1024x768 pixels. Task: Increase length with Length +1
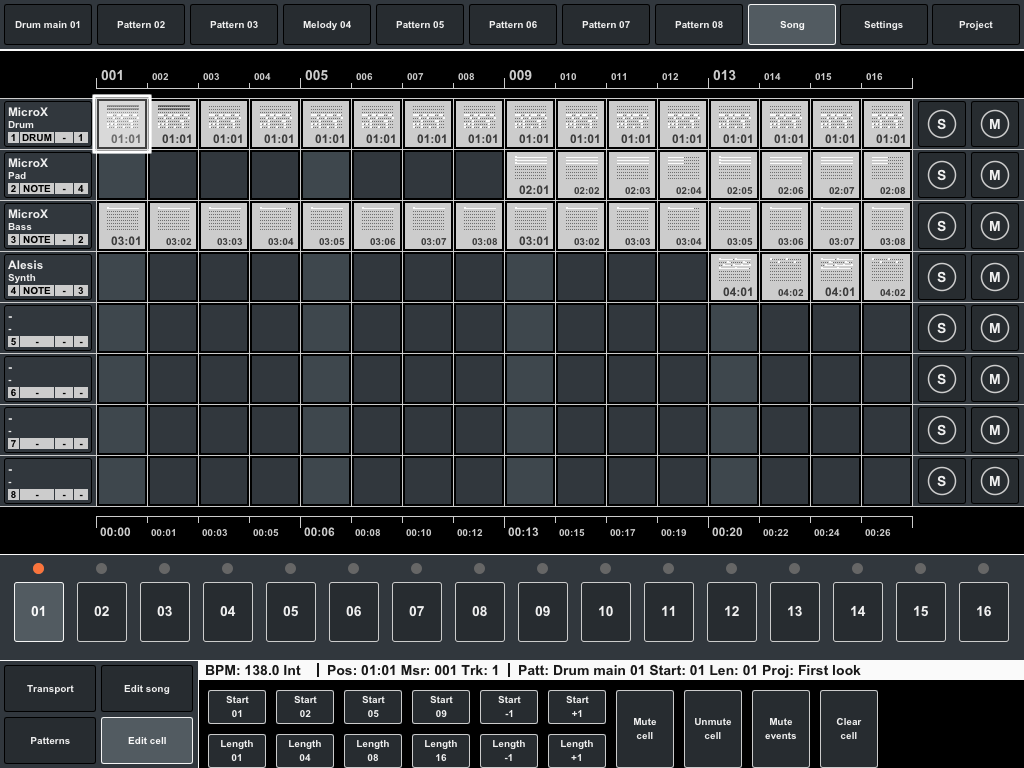tap(577, 750)
